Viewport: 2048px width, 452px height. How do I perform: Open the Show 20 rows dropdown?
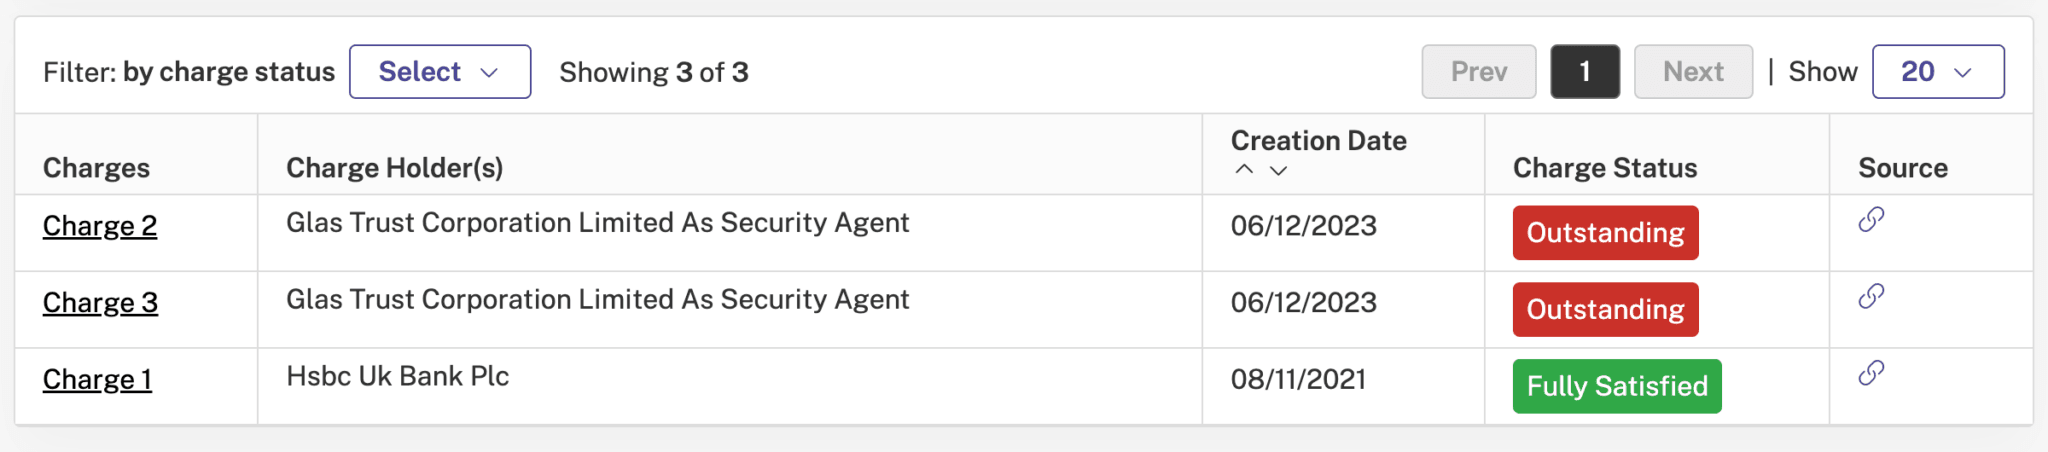[1938, 72]
